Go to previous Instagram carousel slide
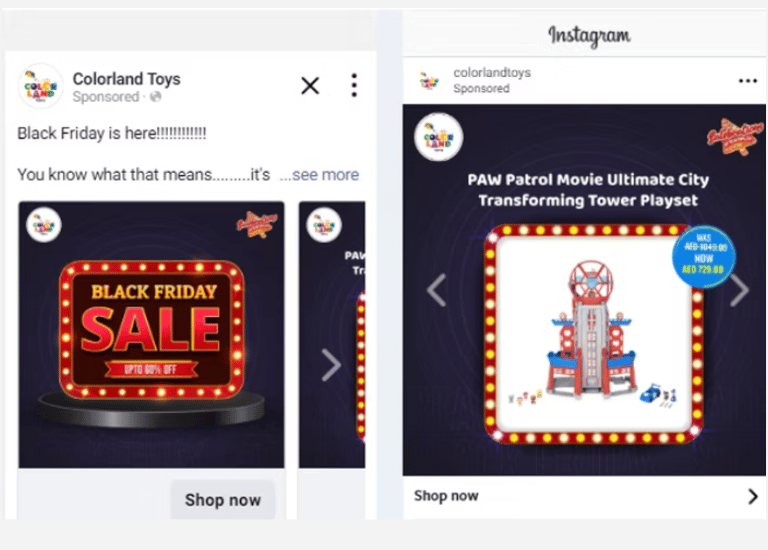The height and width of the screenshot is (550, 768). coord(436,290)
